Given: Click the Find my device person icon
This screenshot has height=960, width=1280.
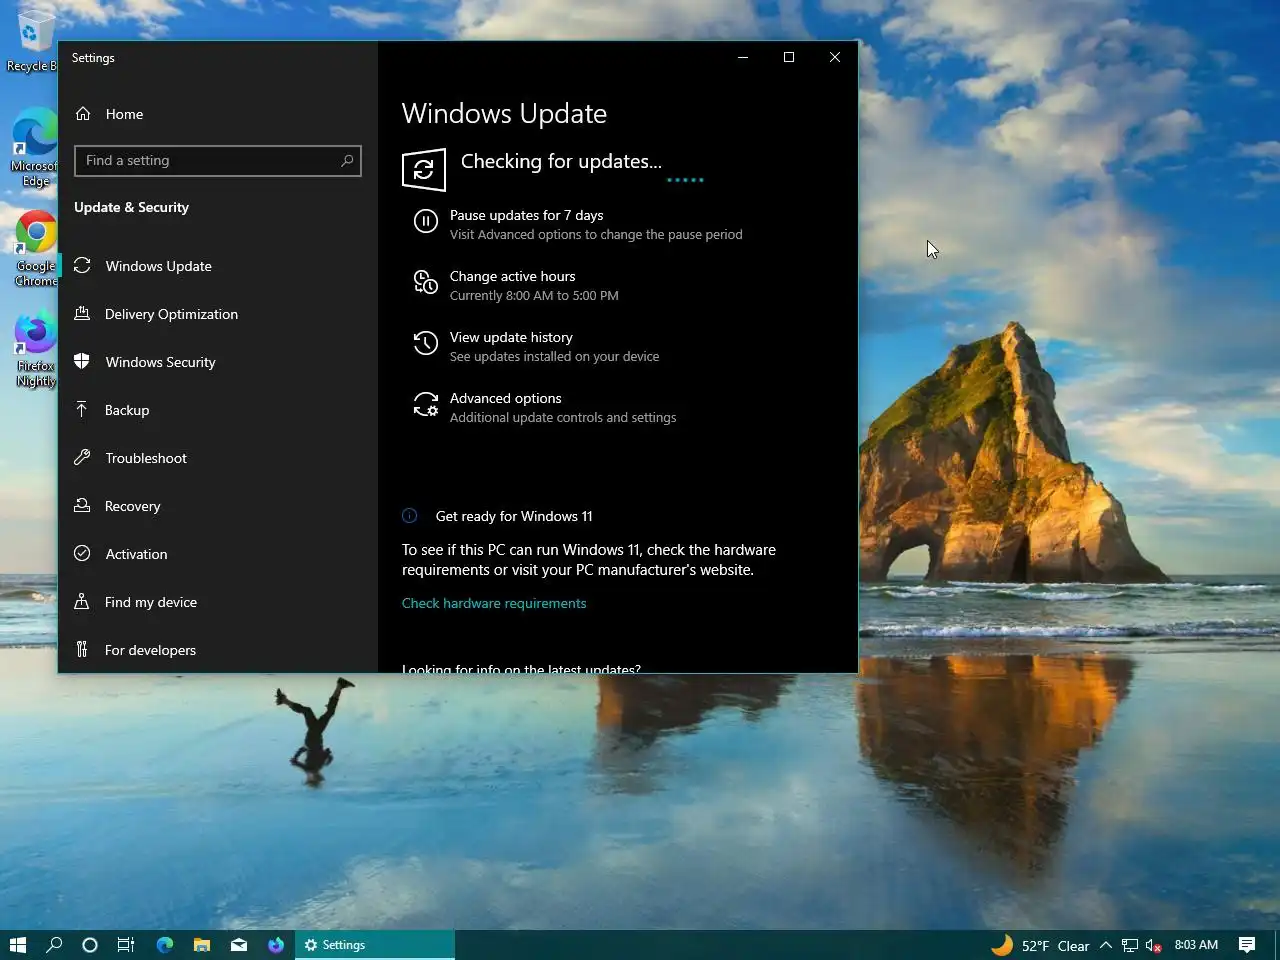Looking at the screenshot, I should click(x=83, y=602).
